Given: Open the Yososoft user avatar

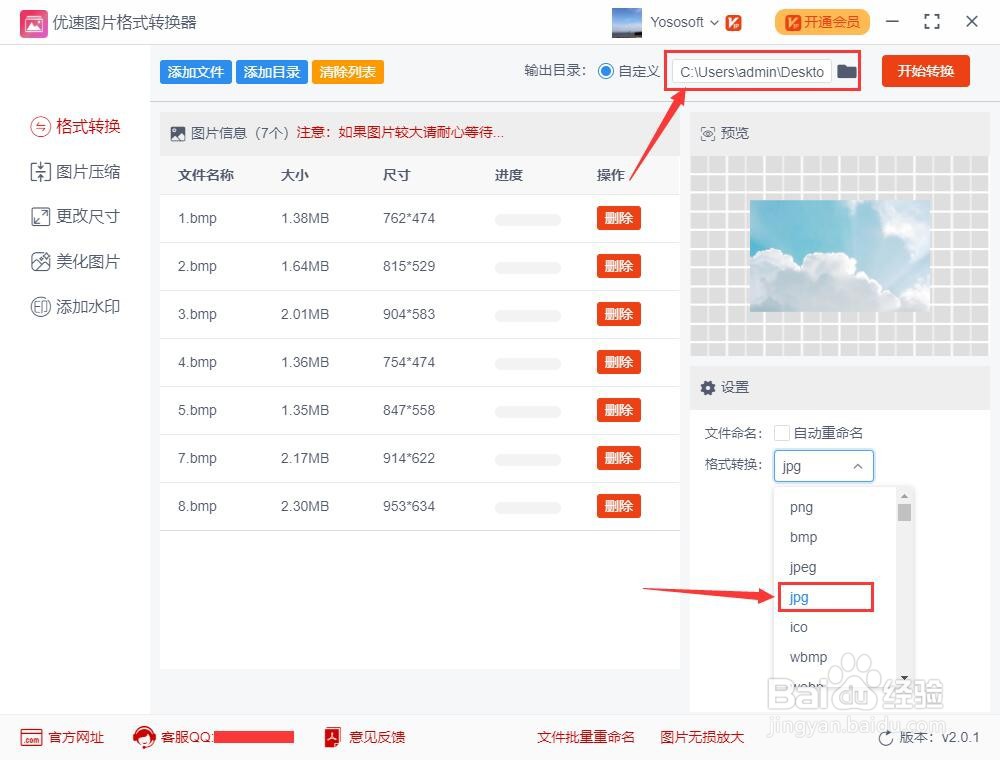Looking at the screenshot, I should point(626,23).
